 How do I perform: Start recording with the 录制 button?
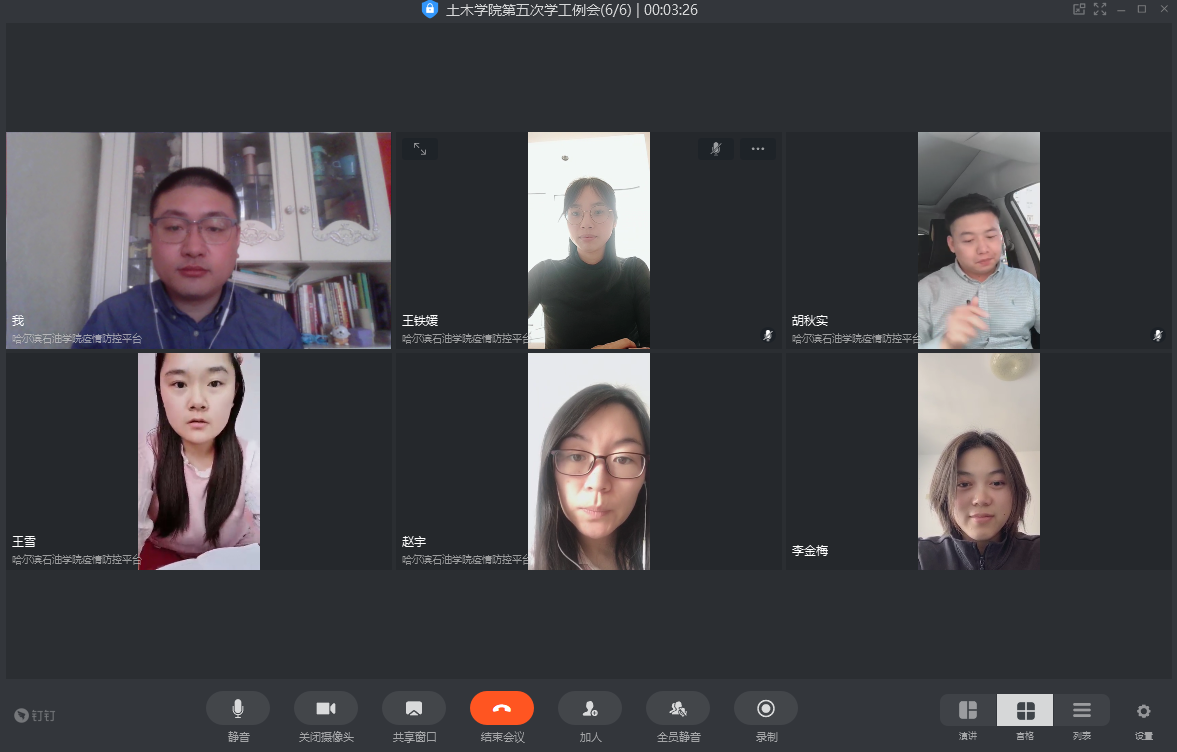pyautogui.click(x=765, y=708)
